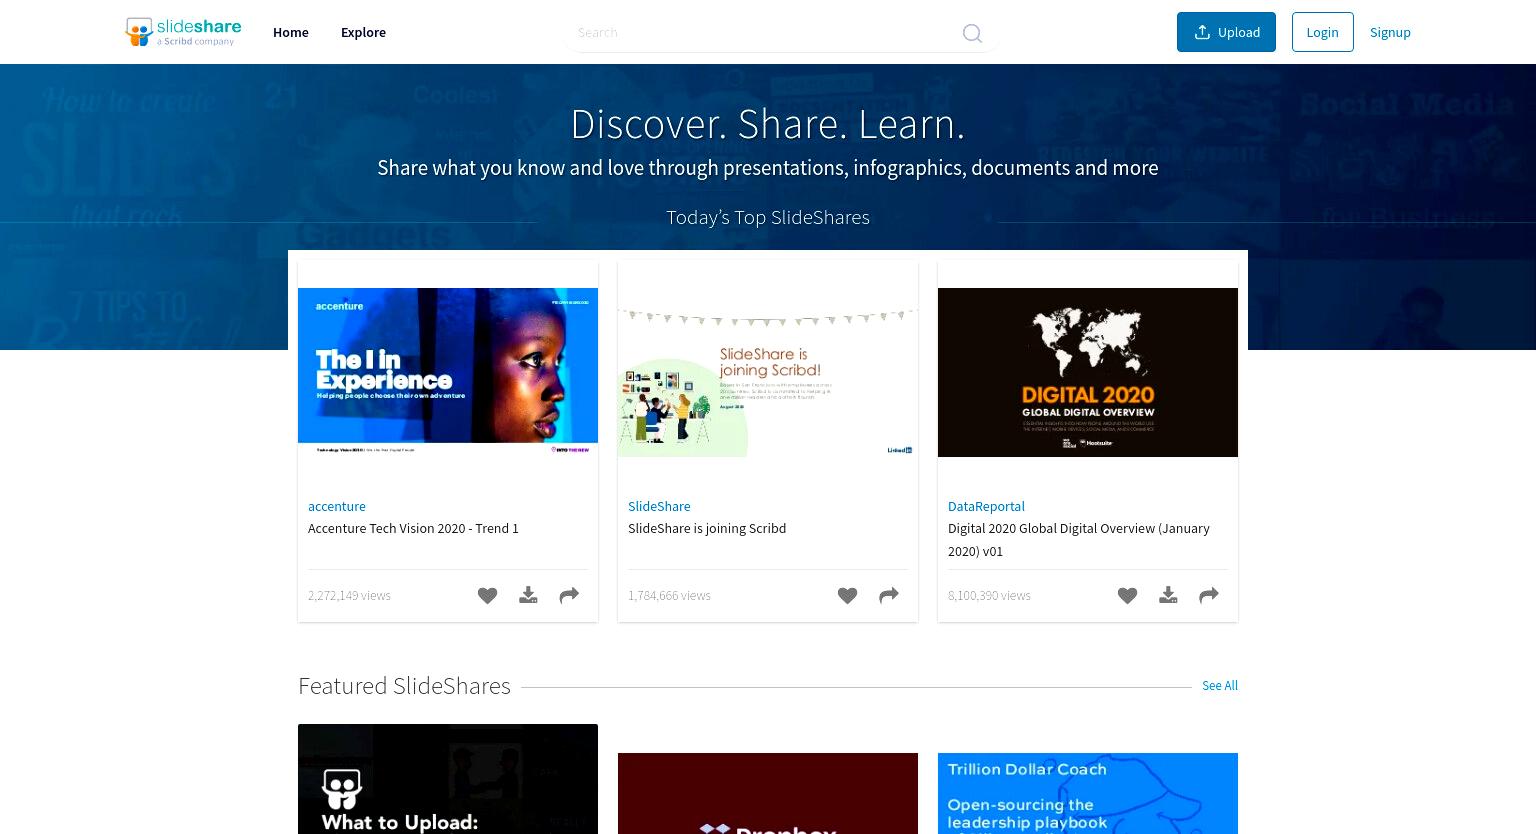1536x834 pixels.
Task: Open the Dropbox featured thumbnail
Action: click(x=768, y=793)
